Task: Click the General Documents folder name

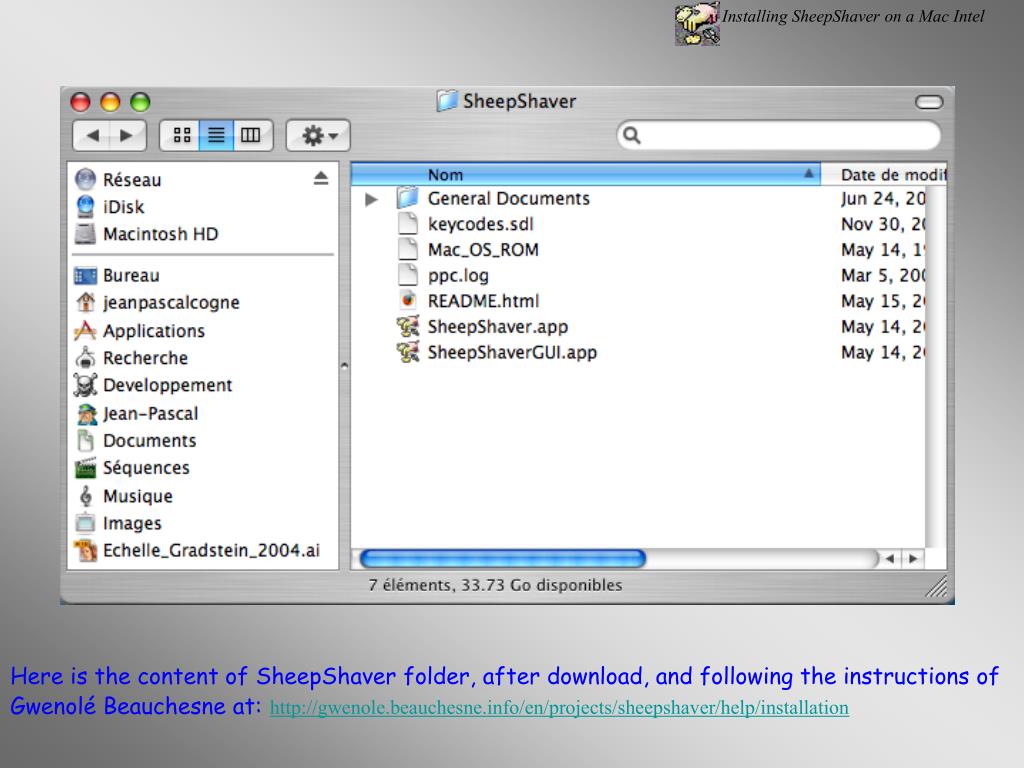Action: pyautogui.click(x=509, y=199)
